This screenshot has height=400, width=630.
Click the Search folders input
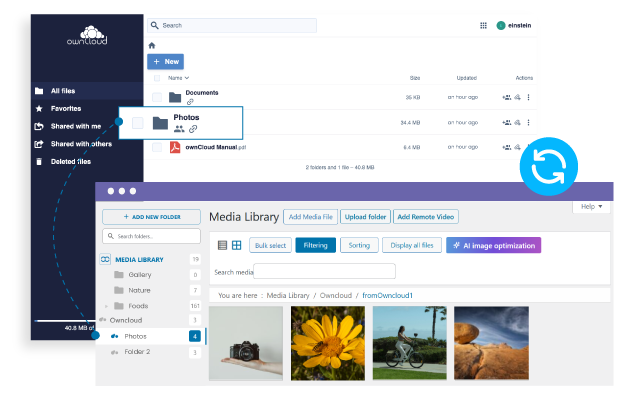151,236
